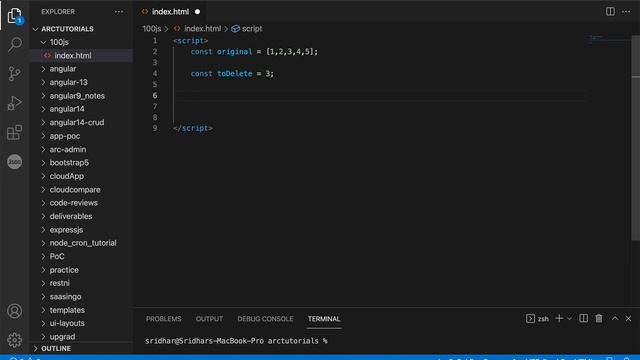Image resolution: width=640 pixels, height=360 pixels.
Task: Expand the OUTLINE section
Action: [x=35, y=349]
